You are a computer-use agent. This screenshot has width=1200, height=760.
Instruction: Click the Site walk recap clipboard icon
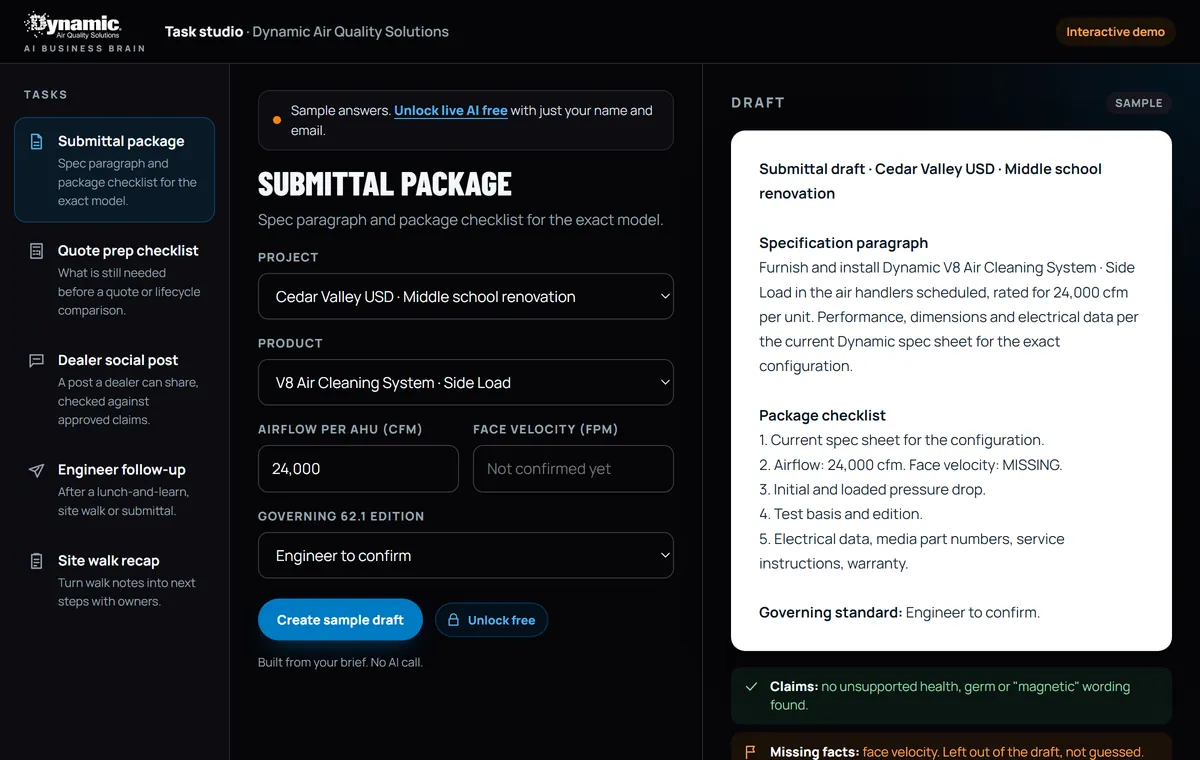[x=37, y=561]
